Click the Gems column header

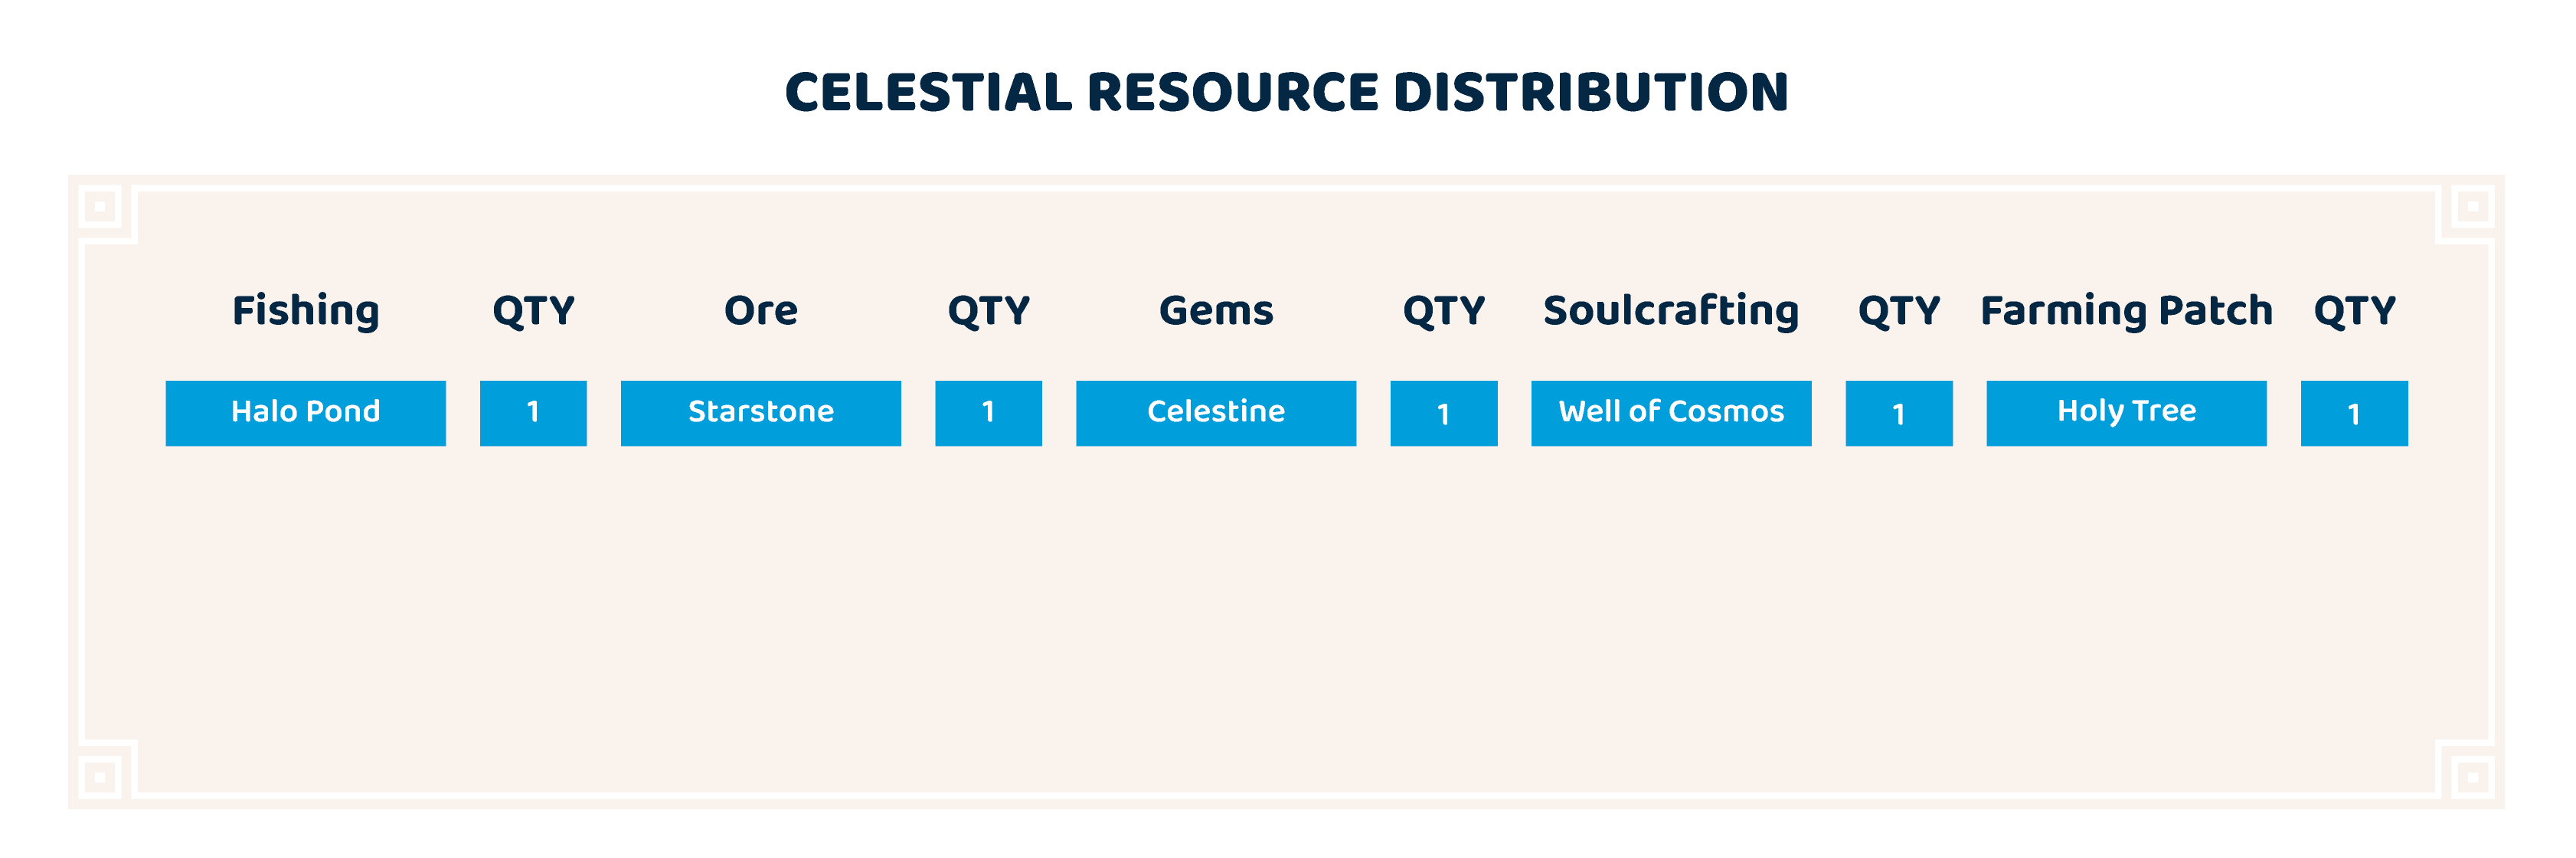point(1215,310)
